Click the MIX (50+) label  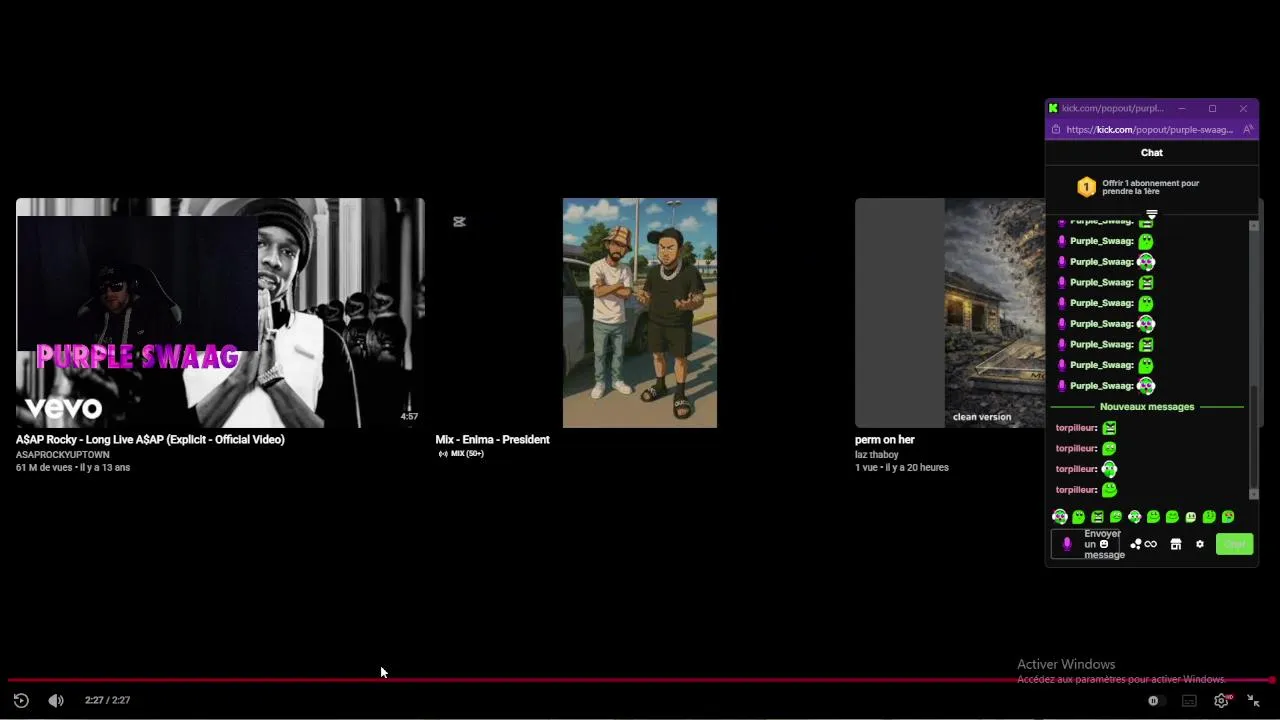pos(461,454)
